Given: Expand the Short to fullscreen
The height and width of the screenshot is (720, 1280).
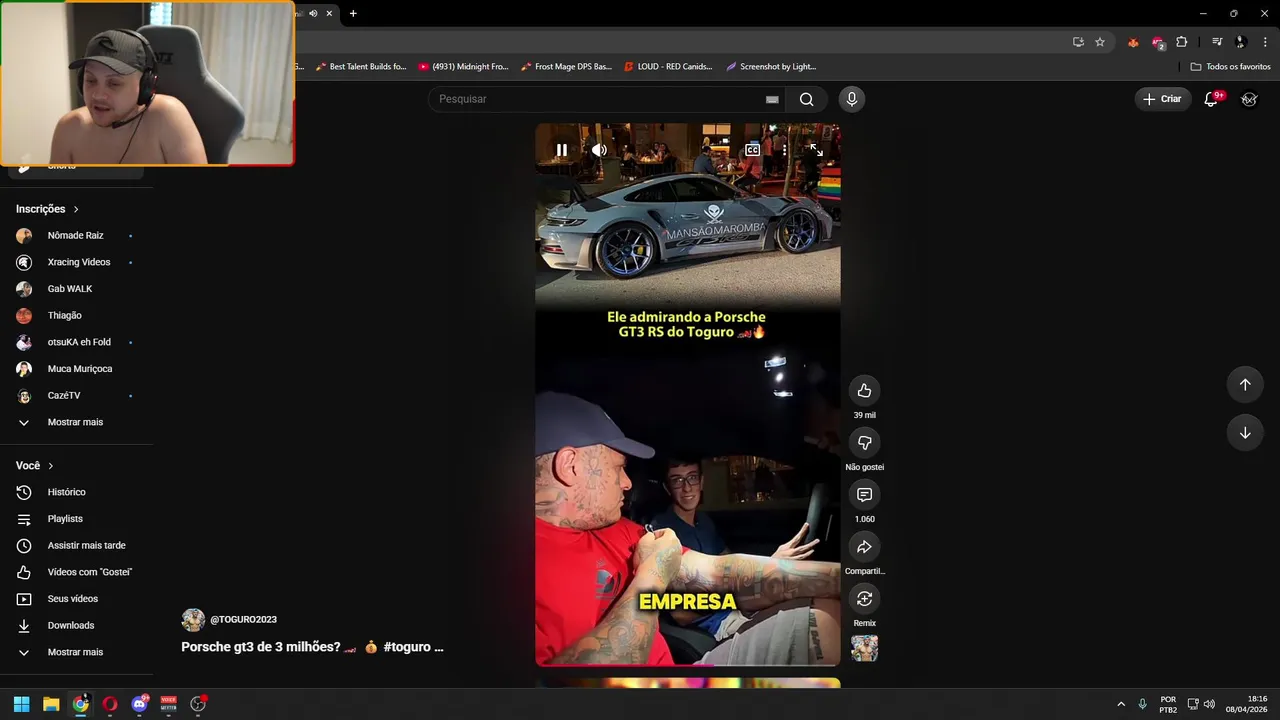Looking at the screenshot, I should [816, 150].
